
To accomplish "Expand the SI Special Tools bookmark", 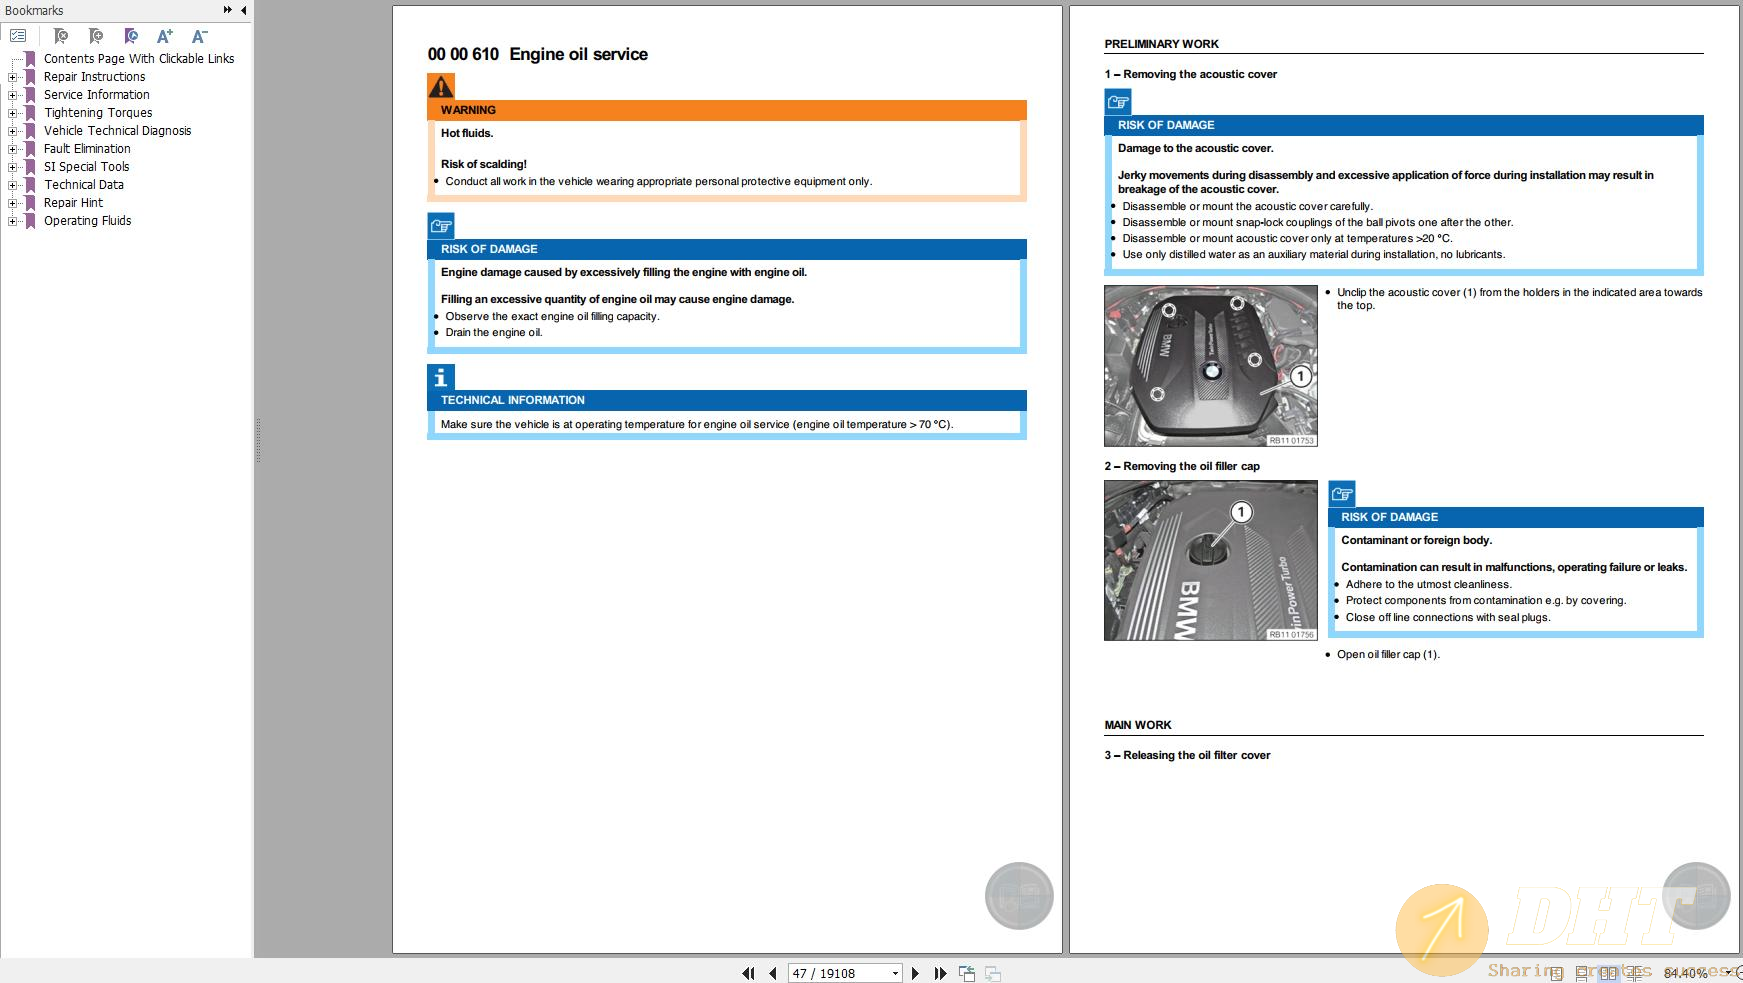I will click(13, 167).
